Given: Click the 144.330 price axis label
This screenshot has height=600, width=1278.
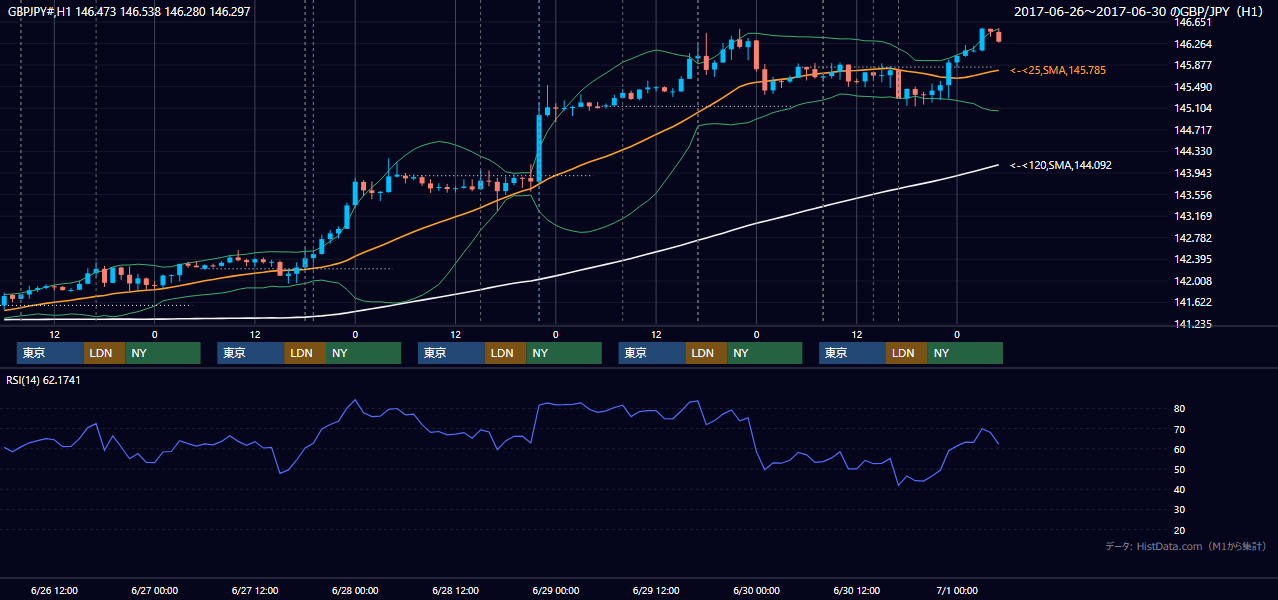Looking at the screenshot, I should click(1193, 151).
